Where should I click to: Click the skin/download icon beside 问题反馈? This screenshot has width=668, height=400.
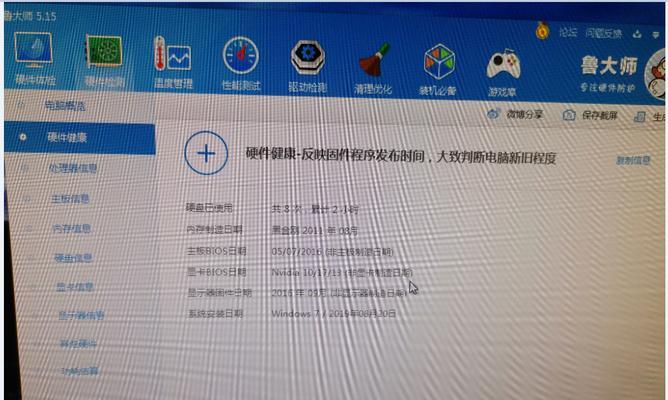[637, 34]
